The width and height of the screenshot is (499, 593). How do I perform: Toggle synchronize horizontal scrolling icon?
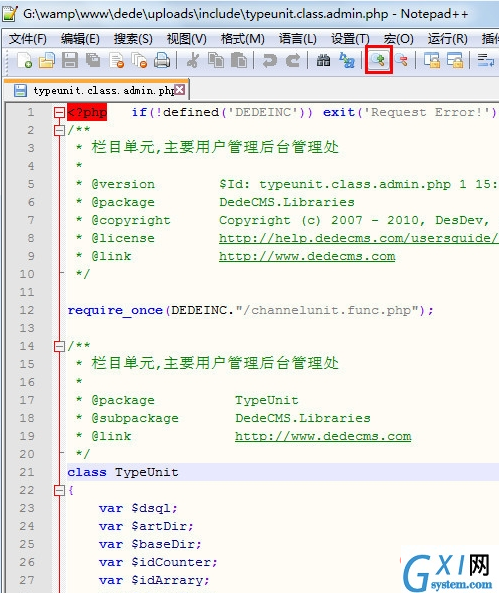(x=455, y=61)
